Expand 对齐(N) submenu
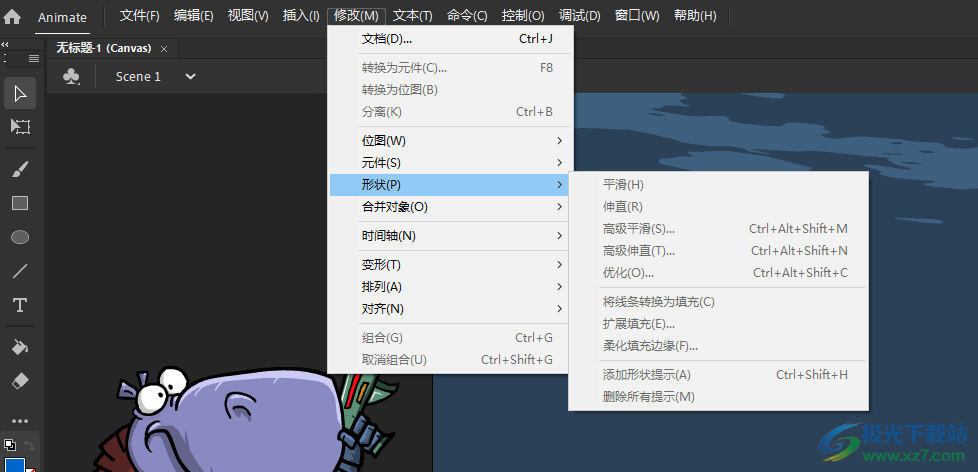 point(448,309)
